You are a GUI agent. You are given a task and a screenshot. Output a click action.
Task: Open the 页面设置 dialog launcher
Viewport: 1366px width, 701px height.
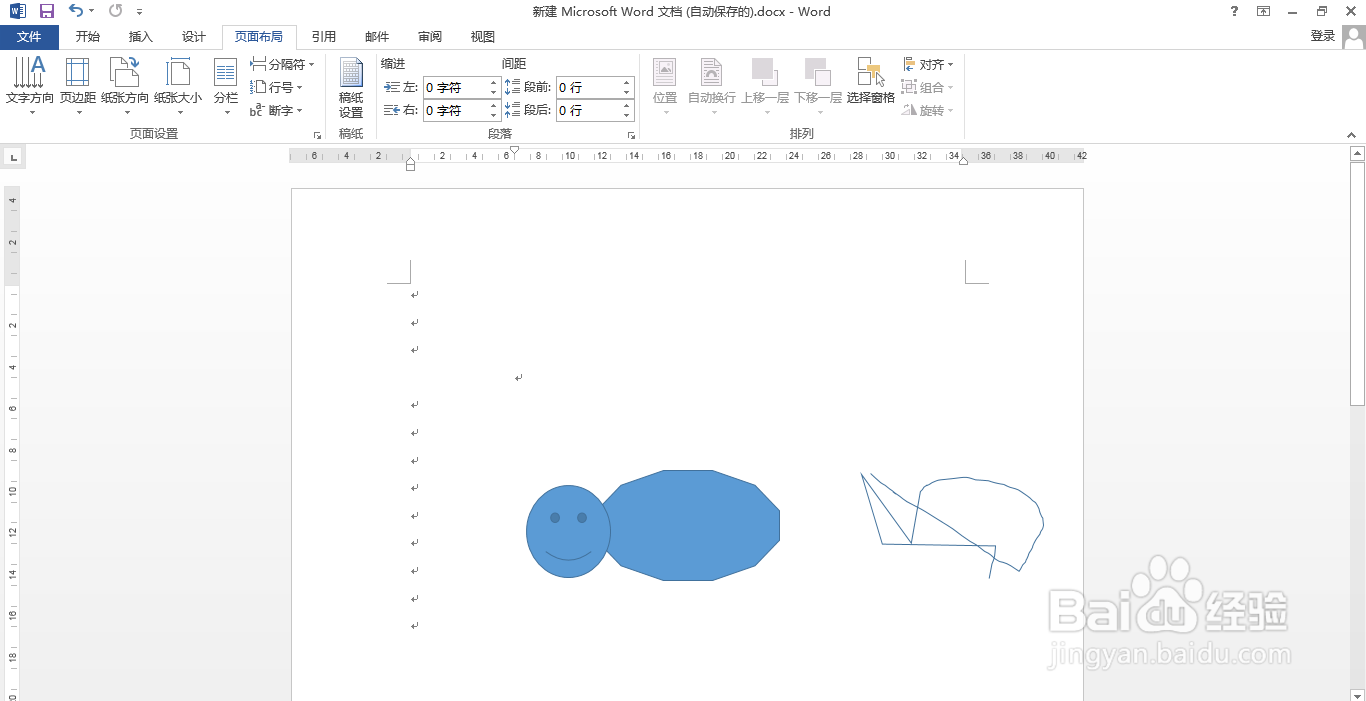coord(318,134)
